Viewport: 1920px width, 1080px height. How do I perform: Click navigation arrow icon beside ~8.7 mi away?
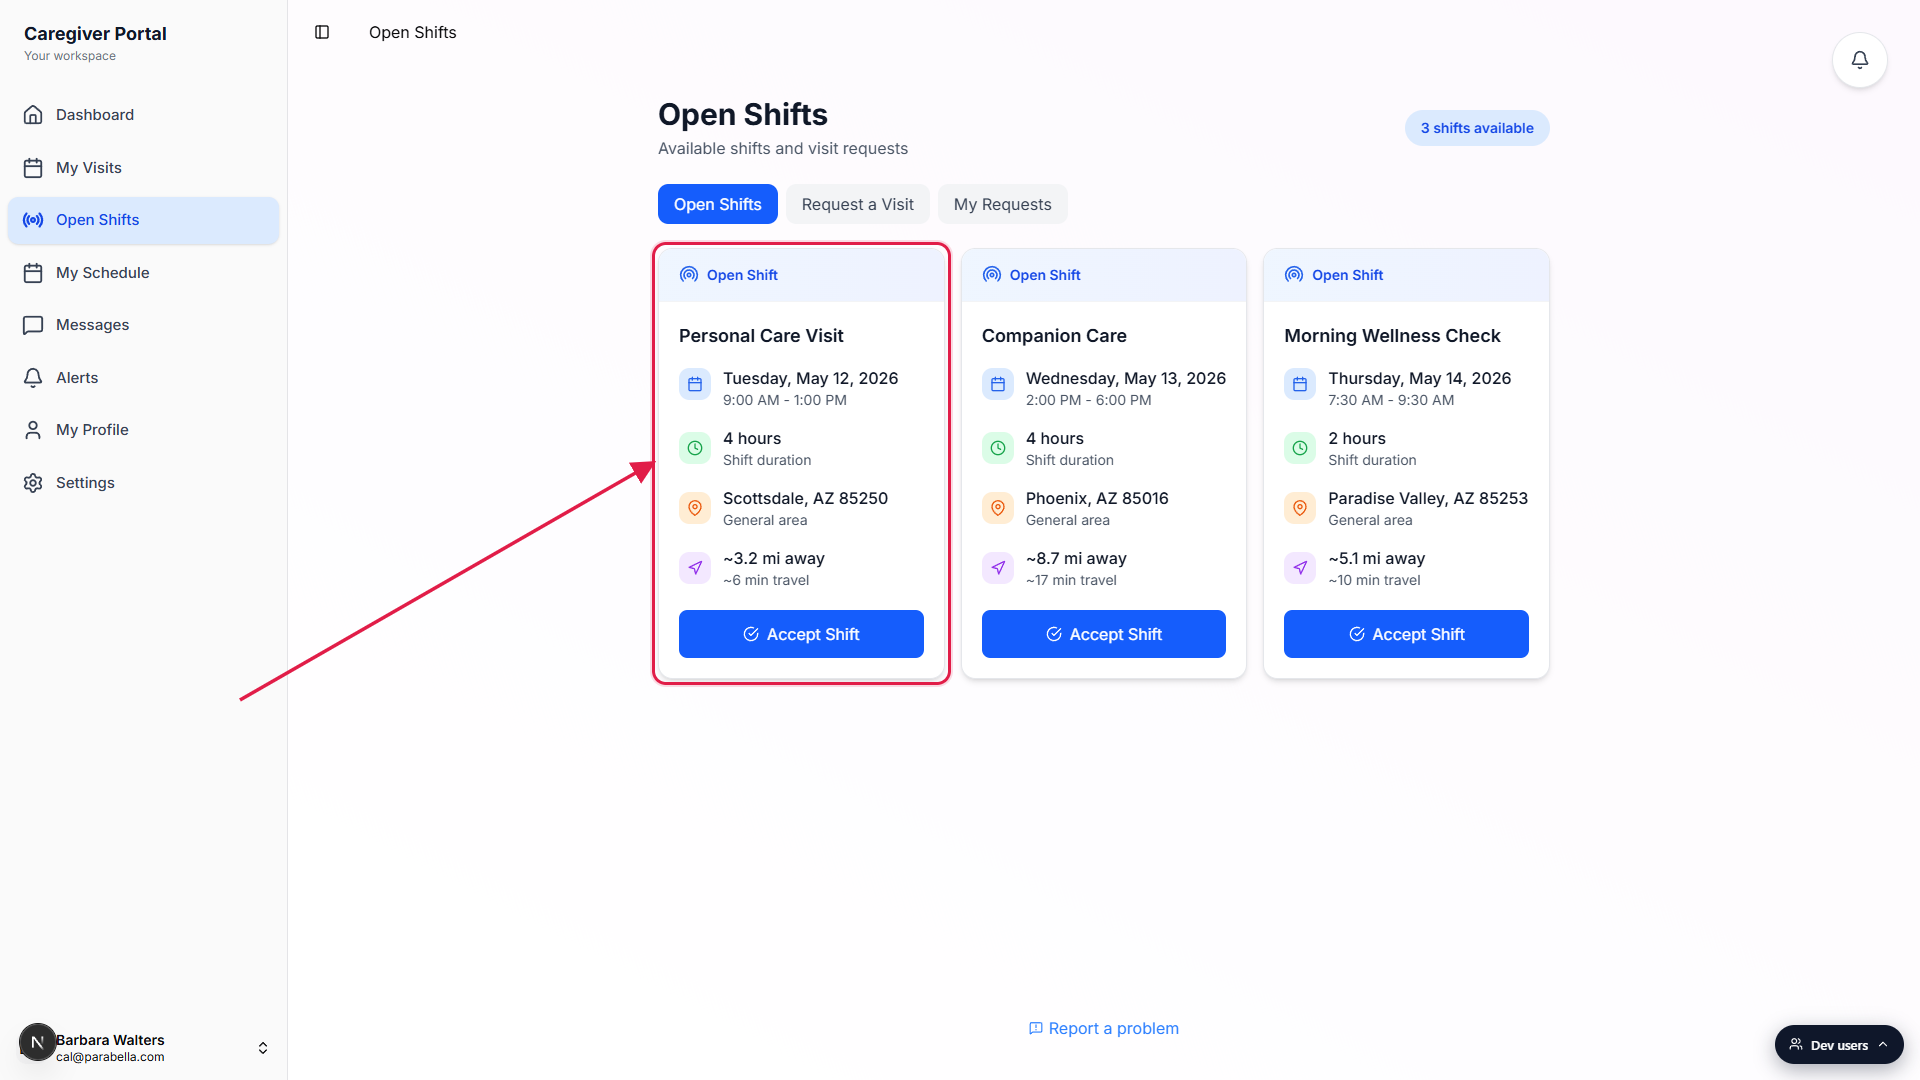coord(998,568)
